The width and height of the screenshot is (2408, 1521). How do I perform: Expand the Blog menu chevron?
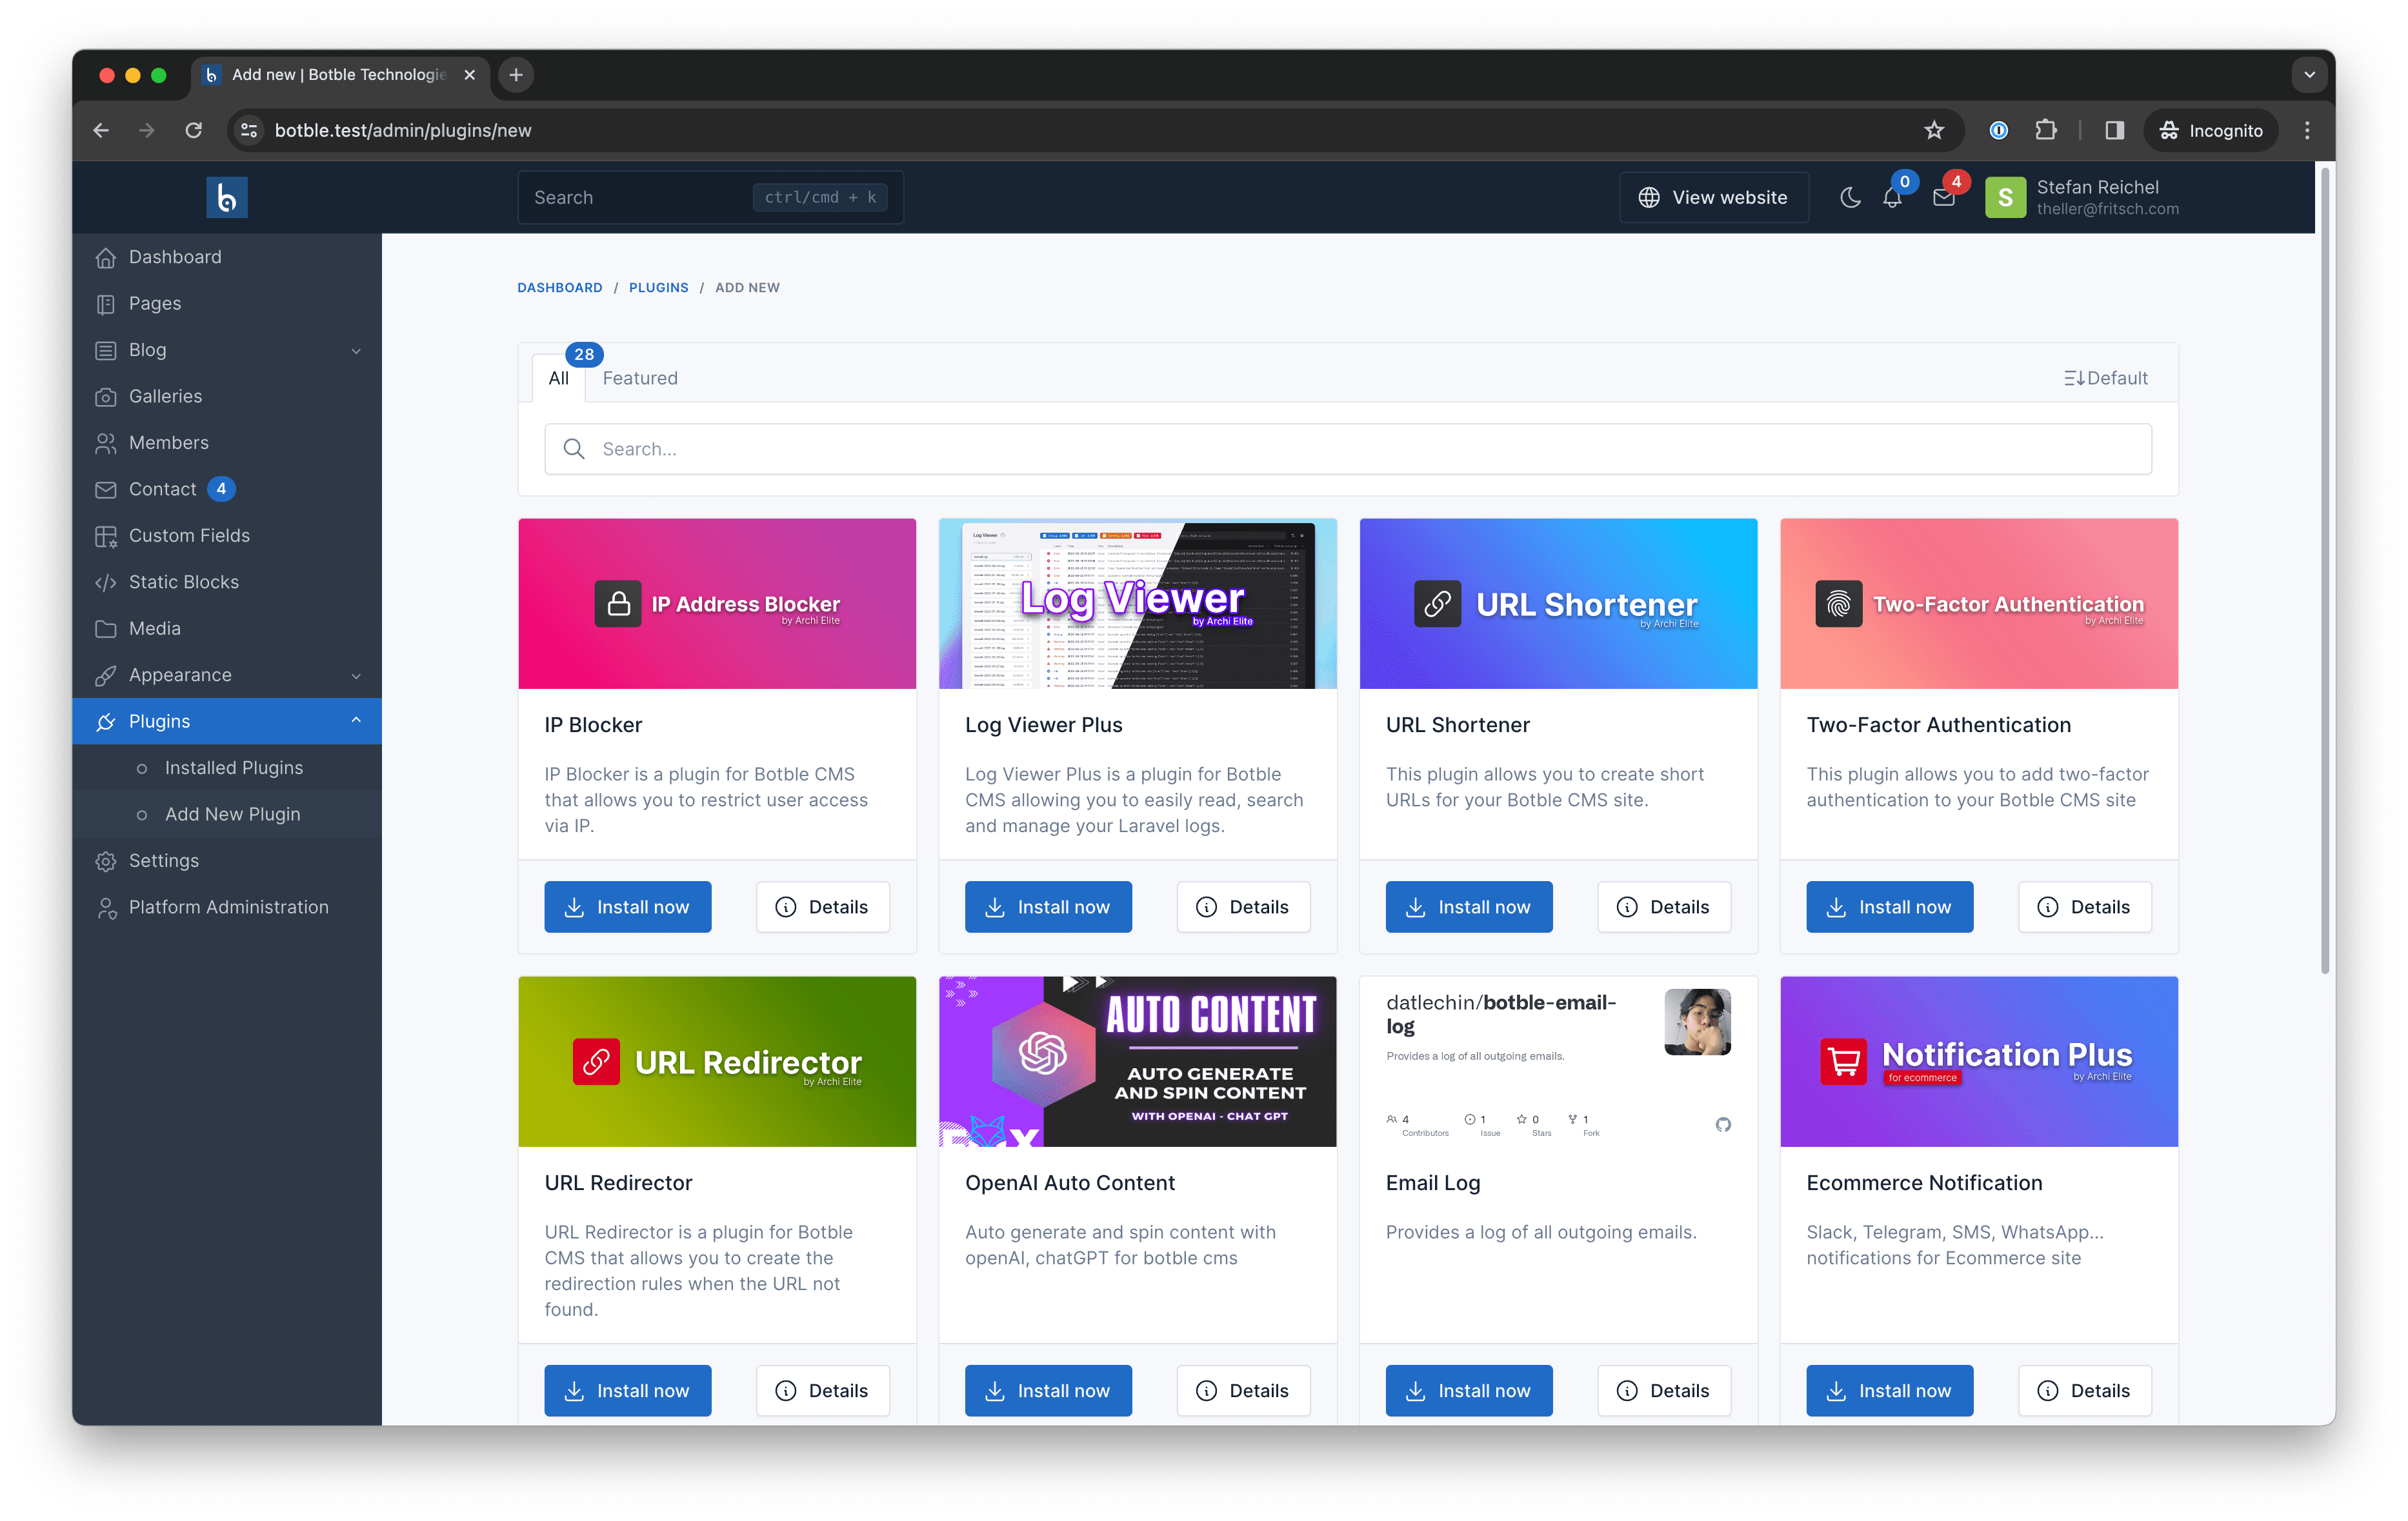click(356, 350)
